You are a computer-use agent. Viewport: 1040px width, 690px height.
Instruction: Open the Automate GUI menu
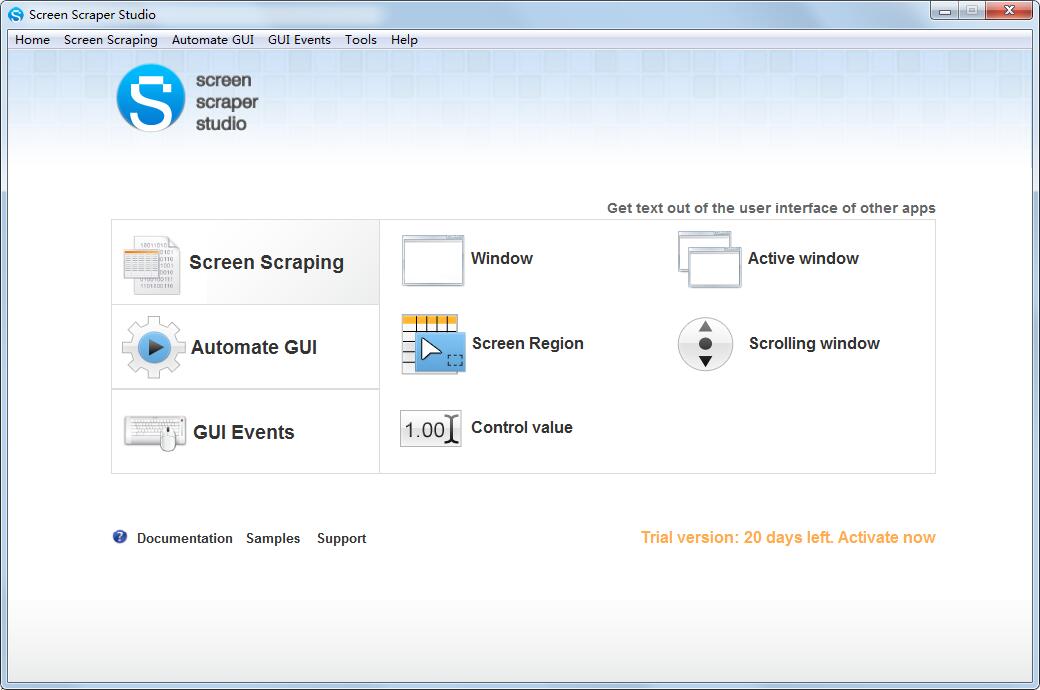click(212, 40)
